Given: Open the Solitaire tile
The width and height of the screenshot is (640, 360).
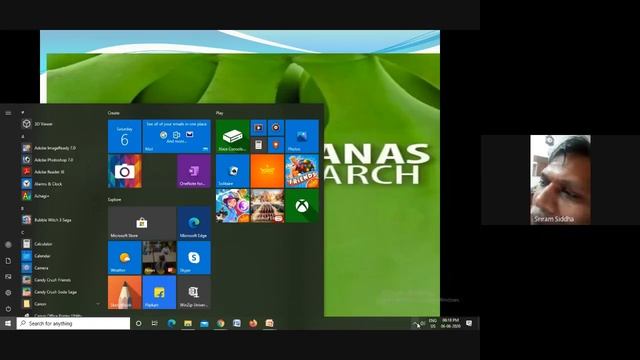Looking at the screenshot, I should 233,171.
